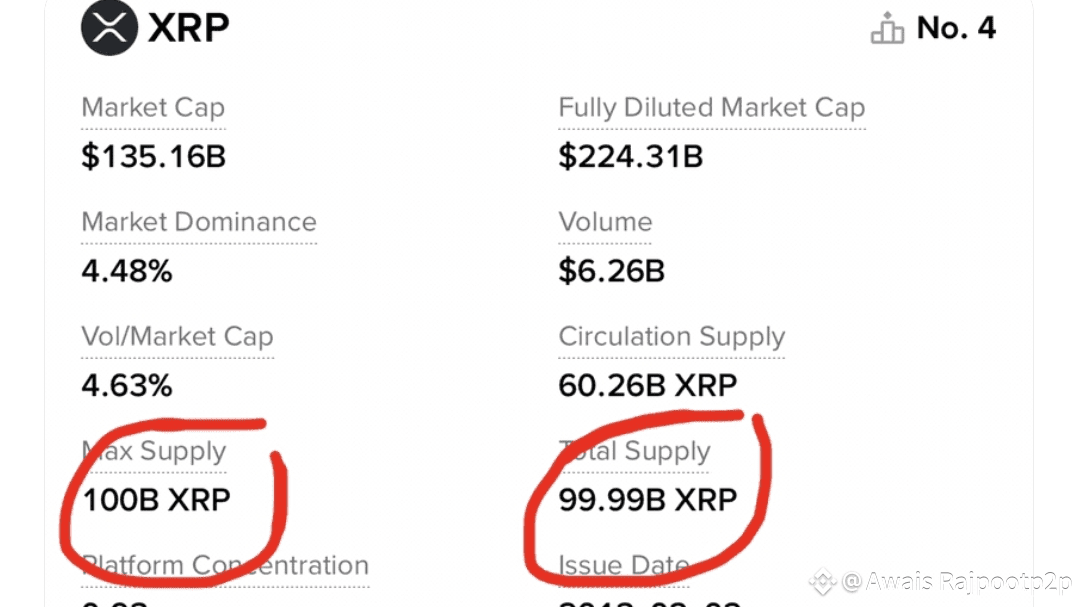The width and height of the screenshot is (1080, 607).
Task: Open the Vol/Market Cap label info
Action: tap(177, 337)
